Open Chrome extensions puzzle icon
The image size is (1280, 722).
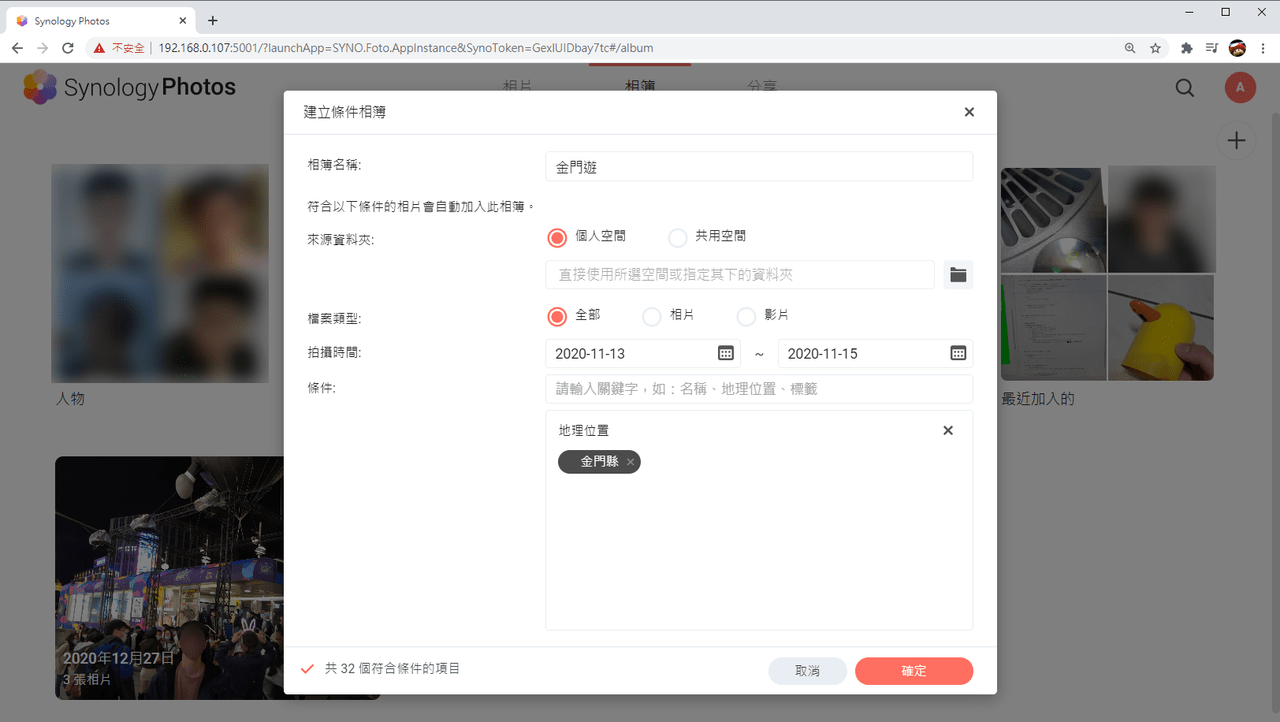tap(1187, 48)
